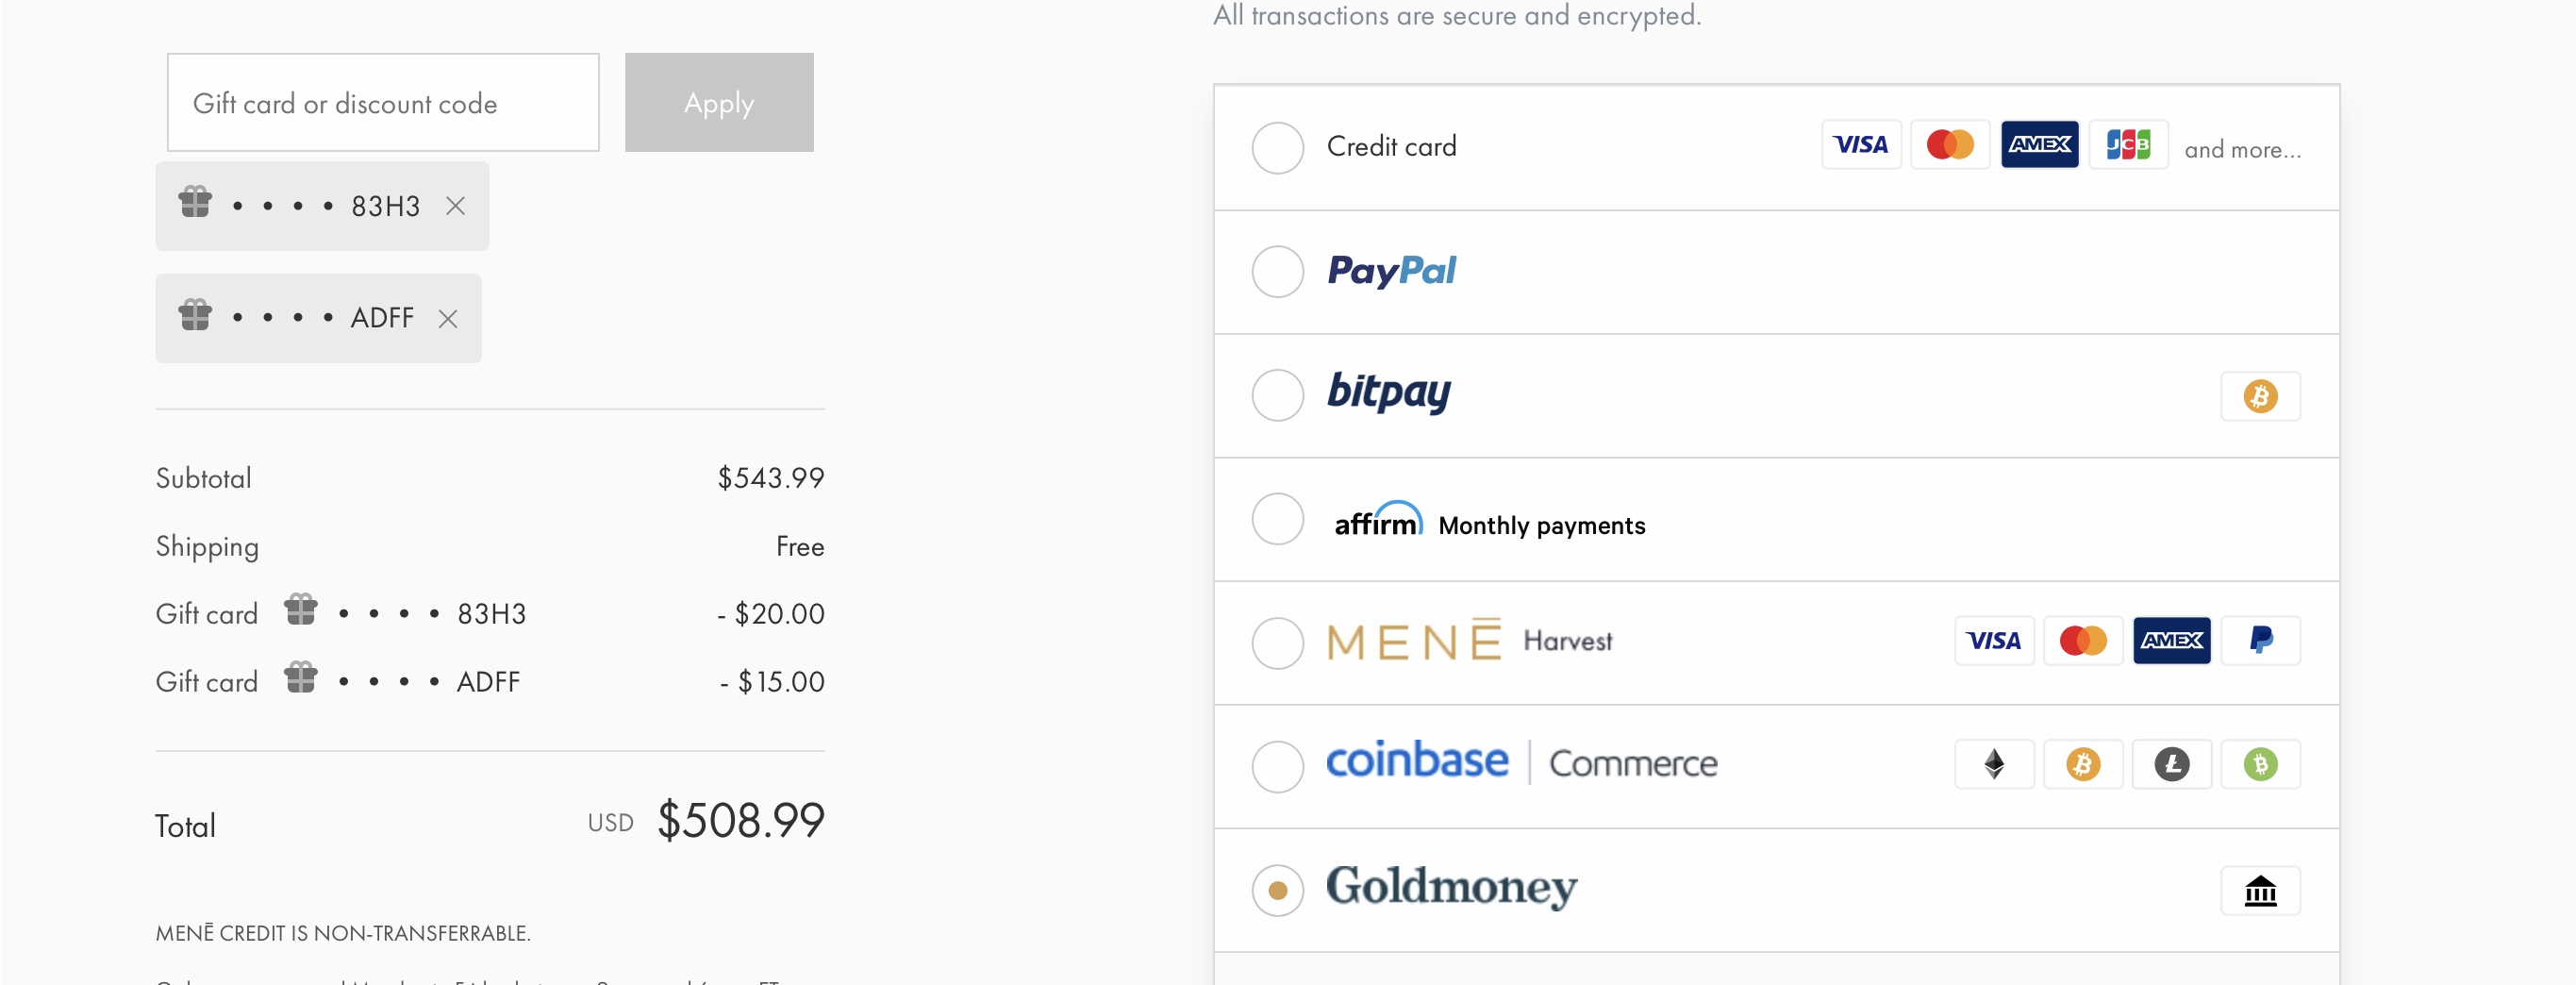Select the Credit card payment option
The width and height of the screenshot is (2576, 985).
tap(1277, 148)
